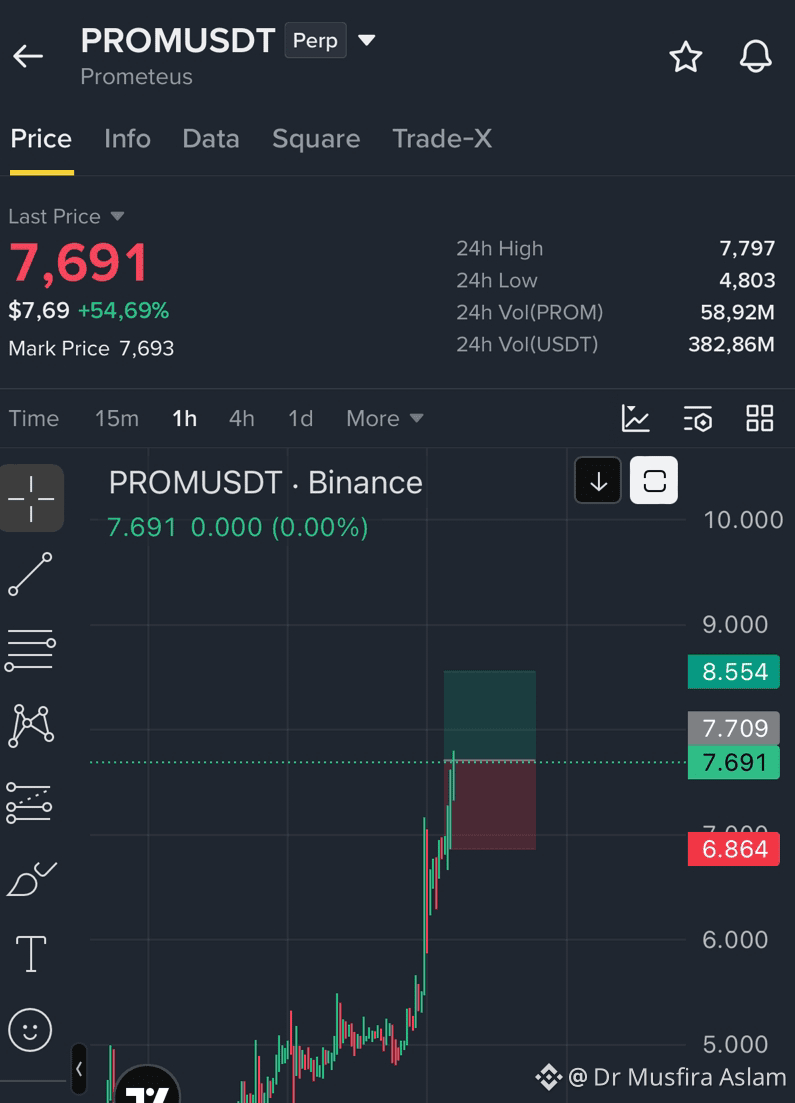The image size is (795, 1103).
Task: Open price alerts bell icon
Action: pyautogui.click(x=756, y=56)
